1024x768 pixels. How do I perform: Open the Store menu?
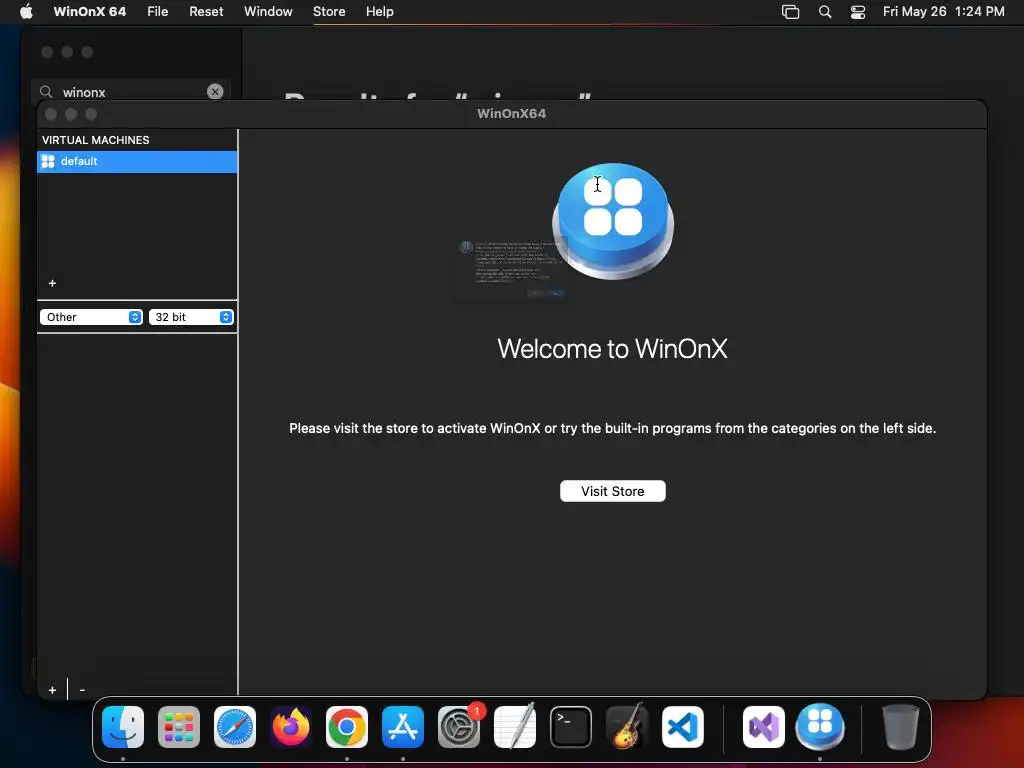[328, 11]
